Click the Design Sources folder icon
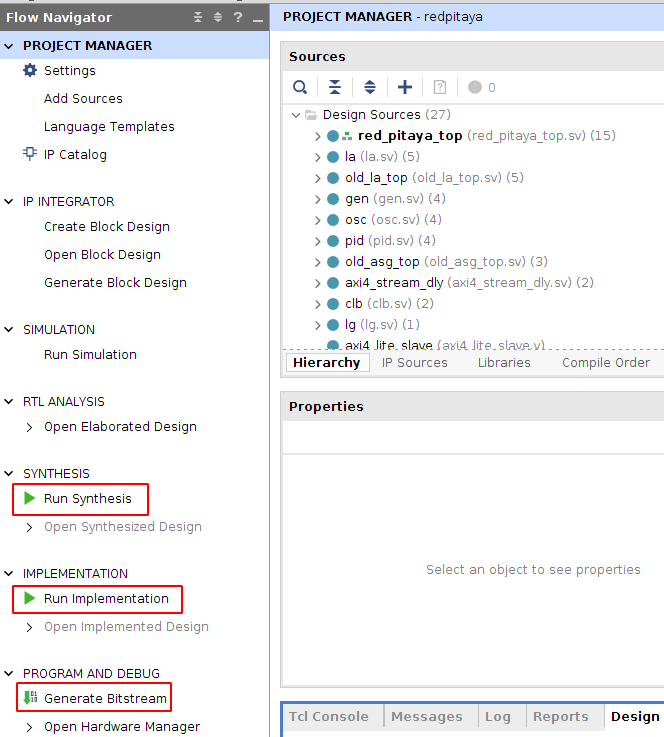This screenshot has width=664, height=737. tap(311, 115)
